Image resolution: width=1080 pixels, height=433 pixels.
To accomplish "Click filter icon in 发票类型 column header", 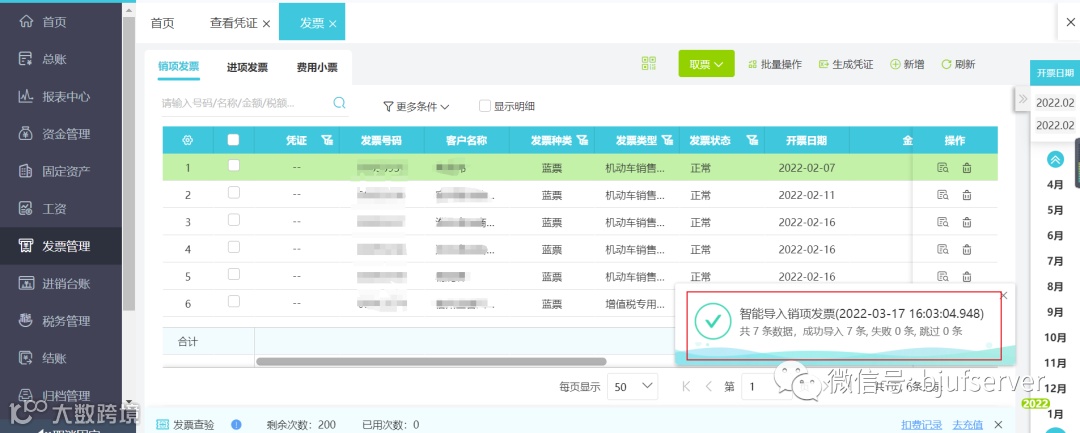I will (x=667, y=140).
